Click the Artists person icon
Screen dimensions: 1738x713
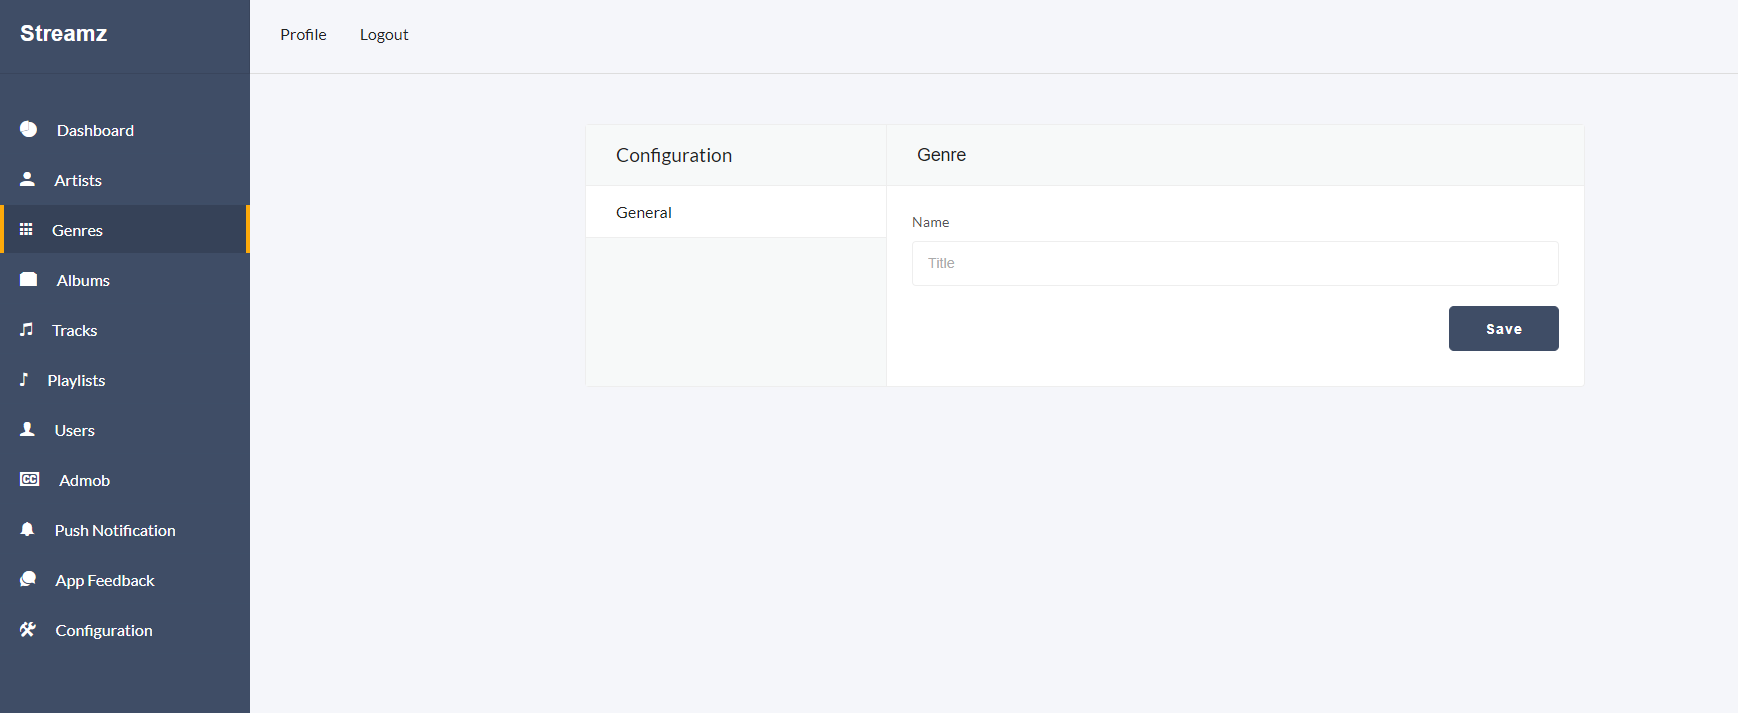coord(27,179)
